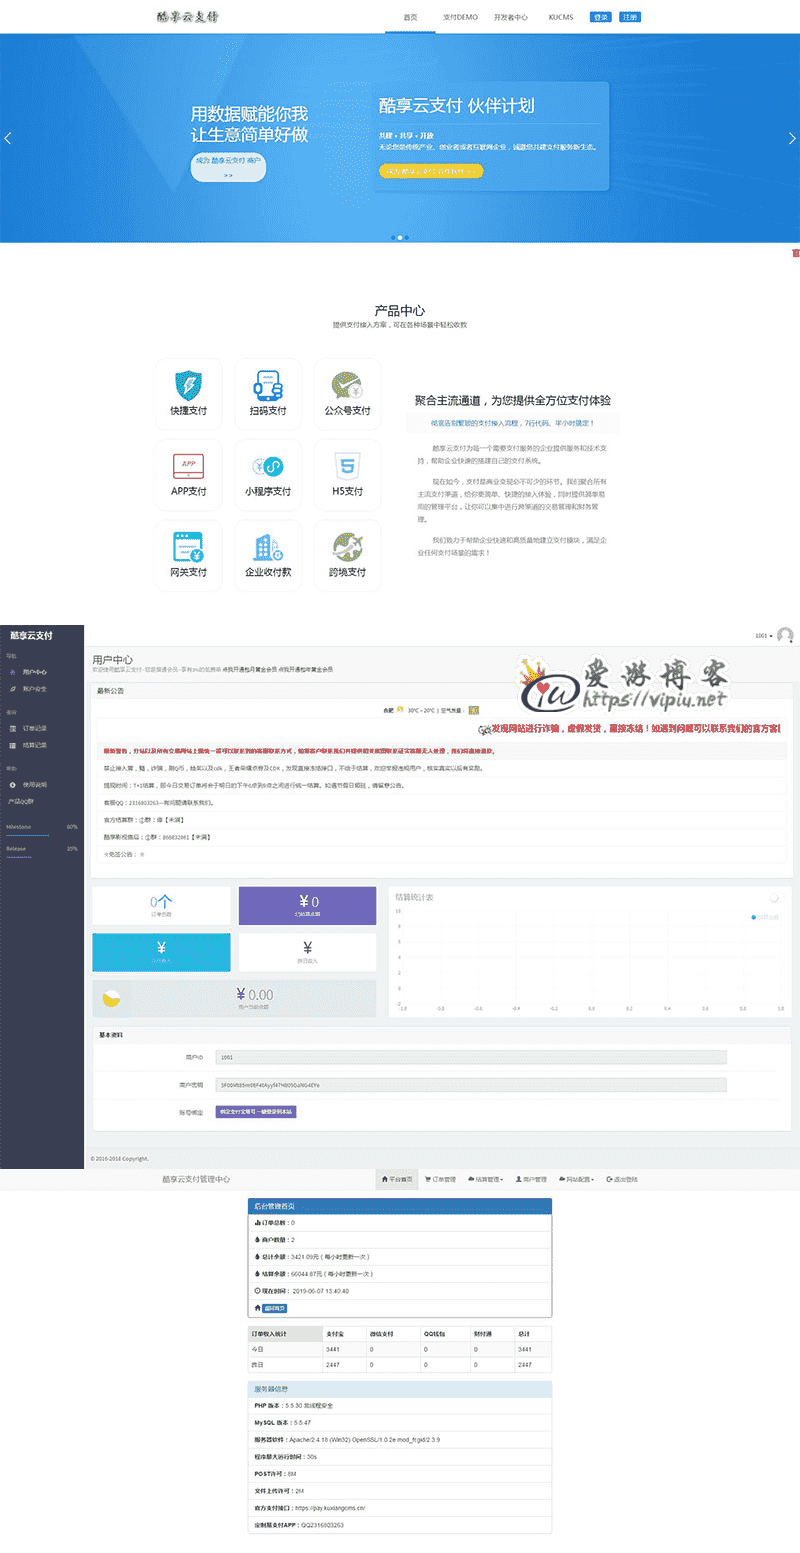Click the 酷享云支付管理中心 admin title
The height and width of the screenshot is (1553, 800).
196,1180
